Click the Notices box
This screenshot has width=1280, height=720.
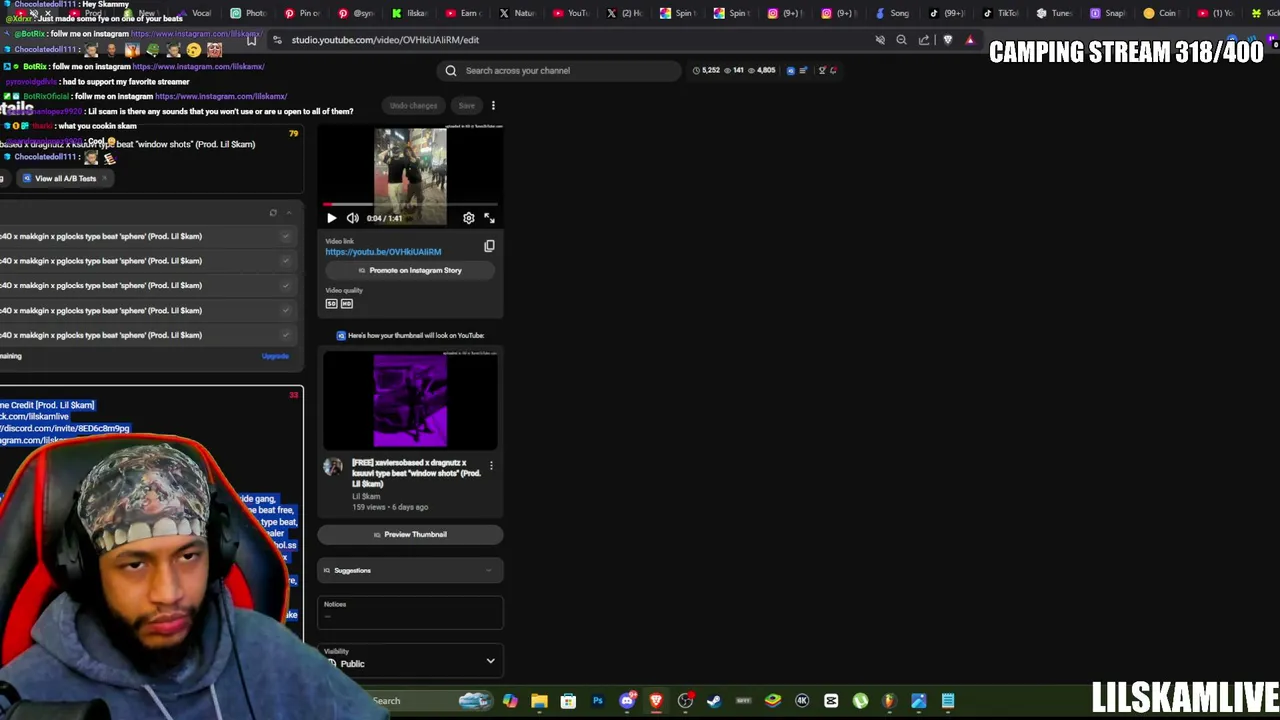410,612
